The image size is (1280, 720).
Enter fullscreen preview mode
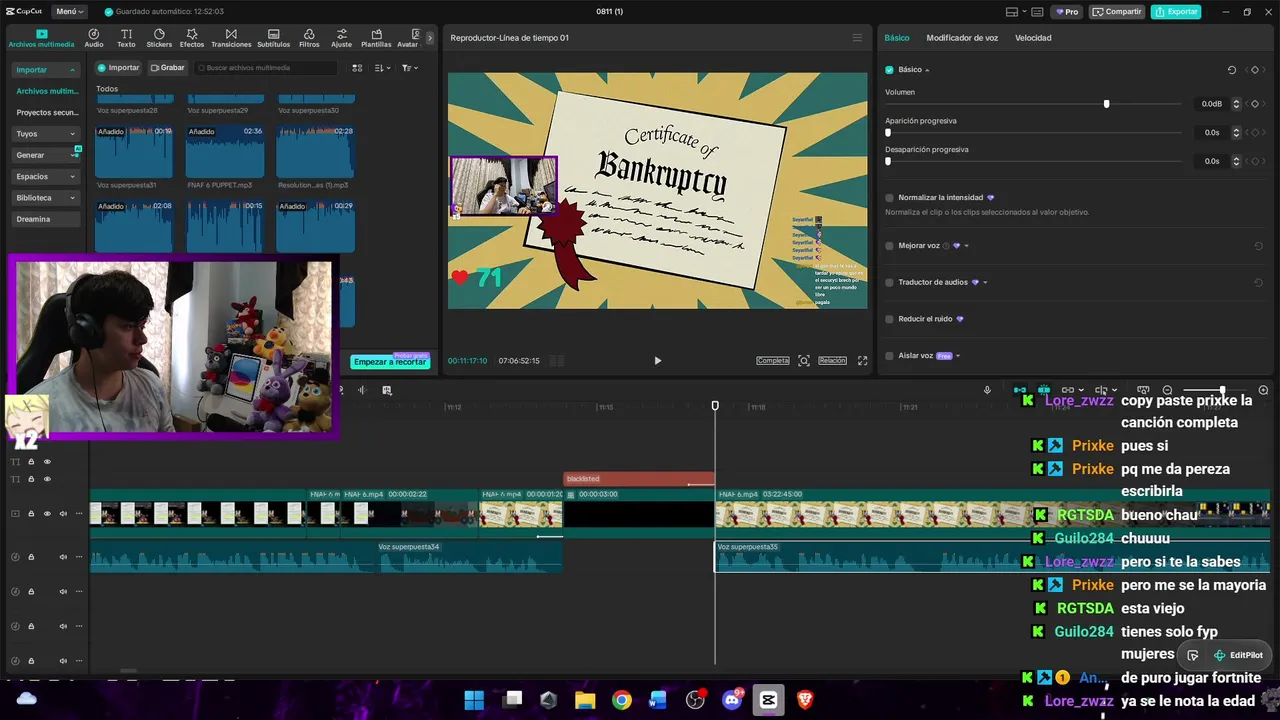(x=862, y=360)
